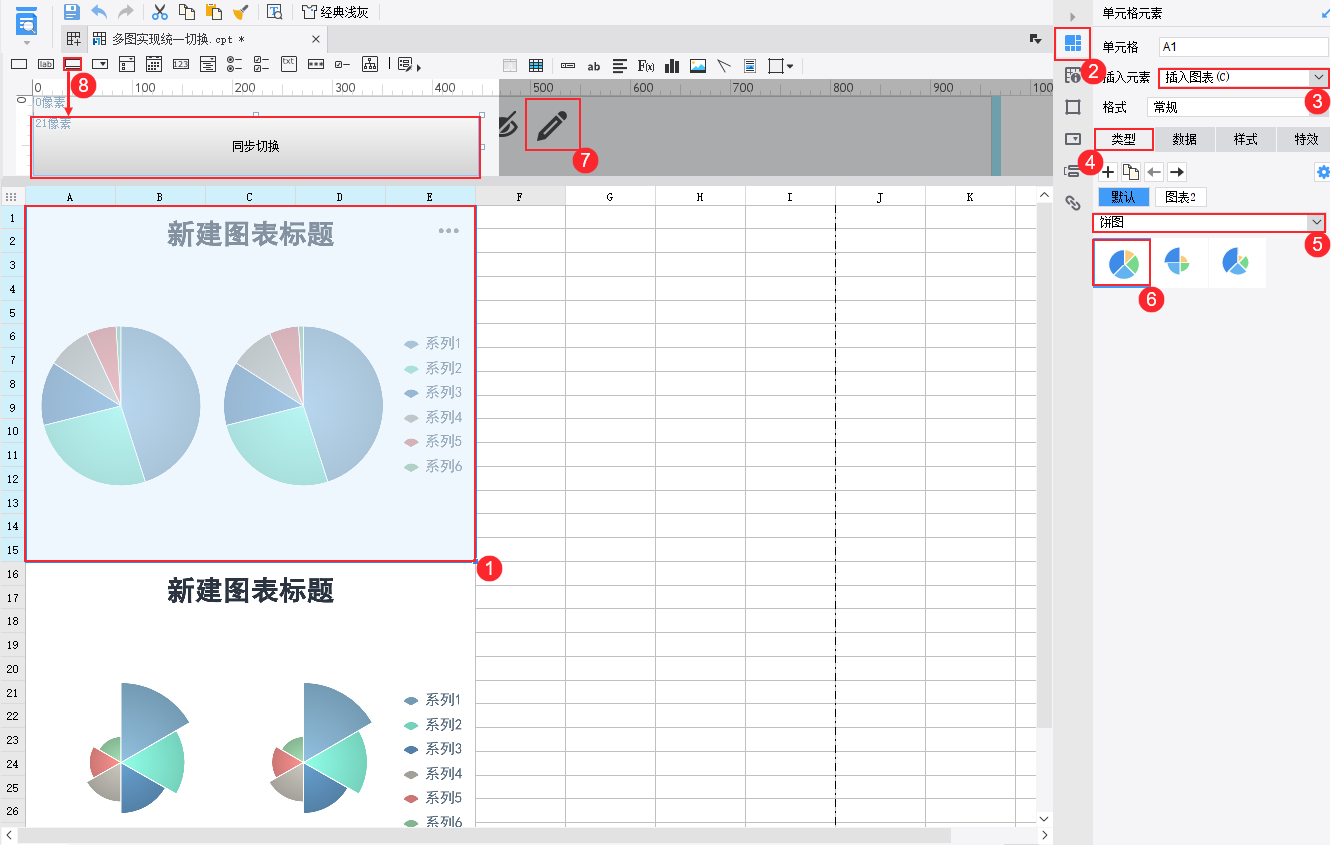Toggle parameter pane visibility eye icon

click(508, 125)
